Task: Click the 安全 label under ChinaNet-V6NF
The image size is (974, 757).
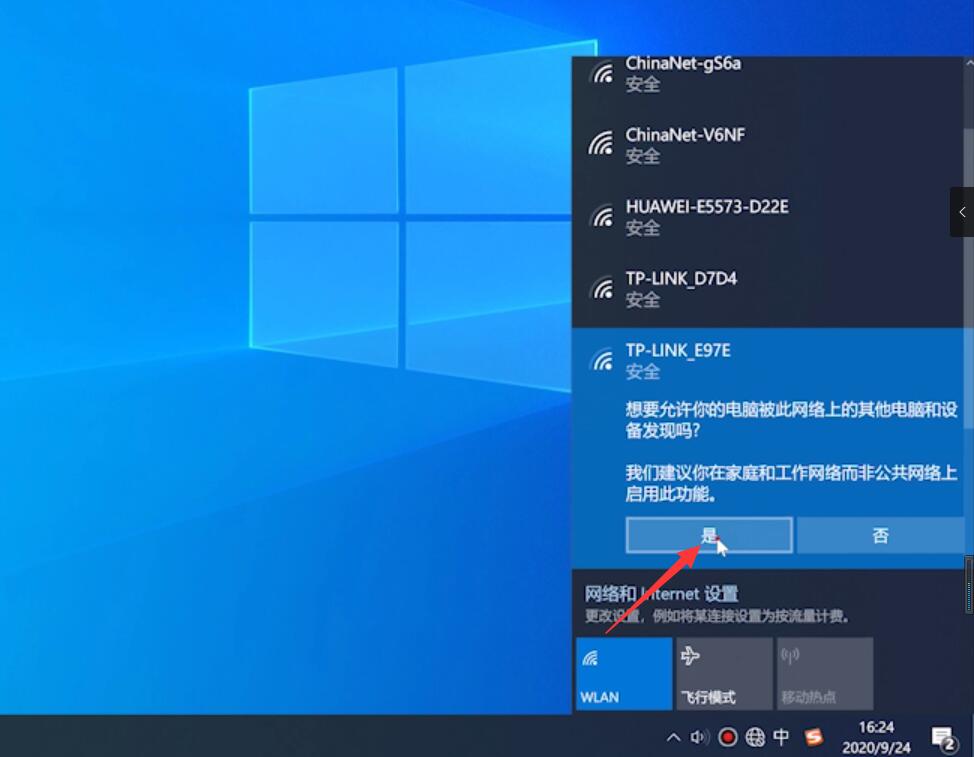Action: (x=642, y=156)
